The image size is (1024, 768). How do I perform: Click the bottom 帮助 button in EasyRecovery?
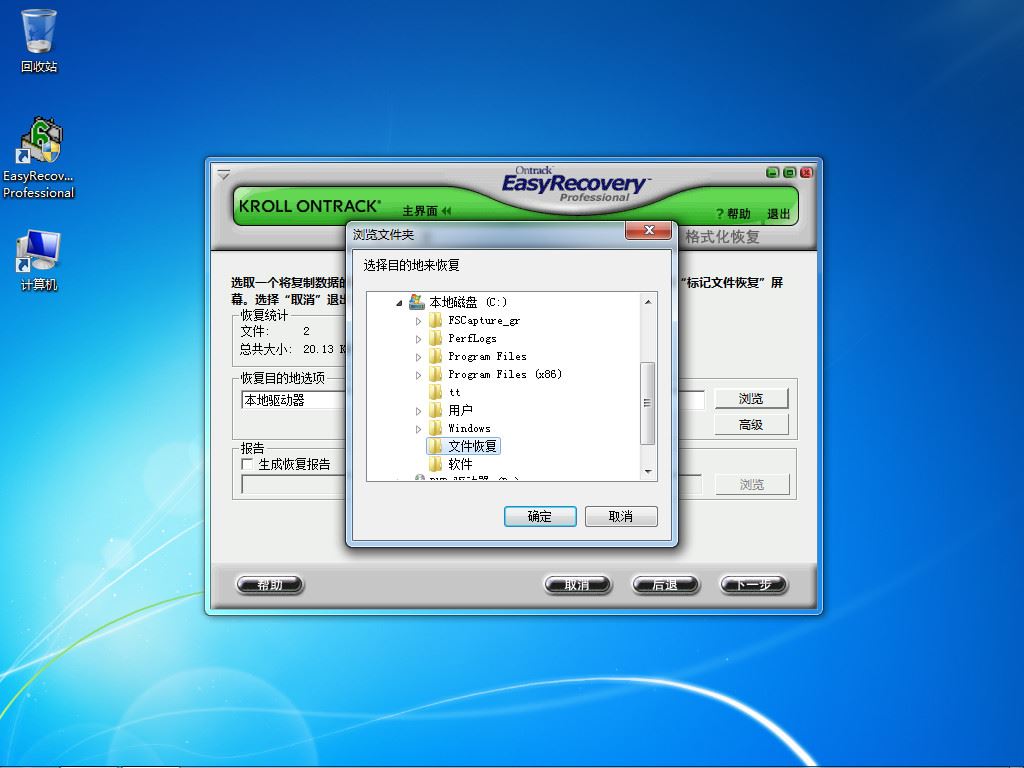(270, 584)
